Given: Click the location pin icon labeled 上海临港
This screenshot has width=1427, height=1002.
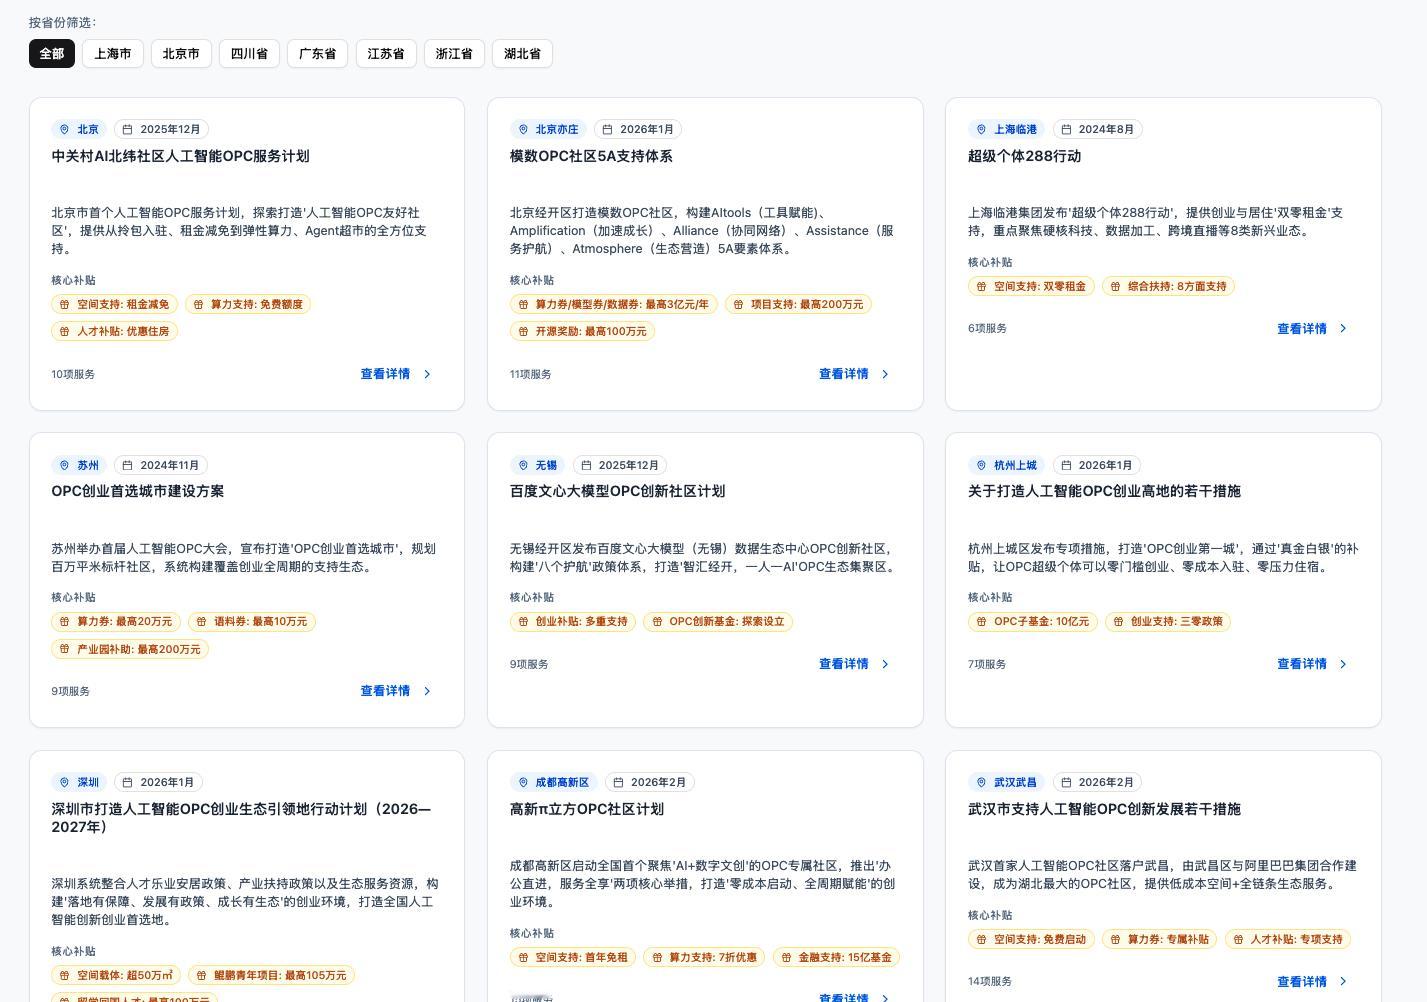Looking at the screenshot, I should [x=981, y=129].
